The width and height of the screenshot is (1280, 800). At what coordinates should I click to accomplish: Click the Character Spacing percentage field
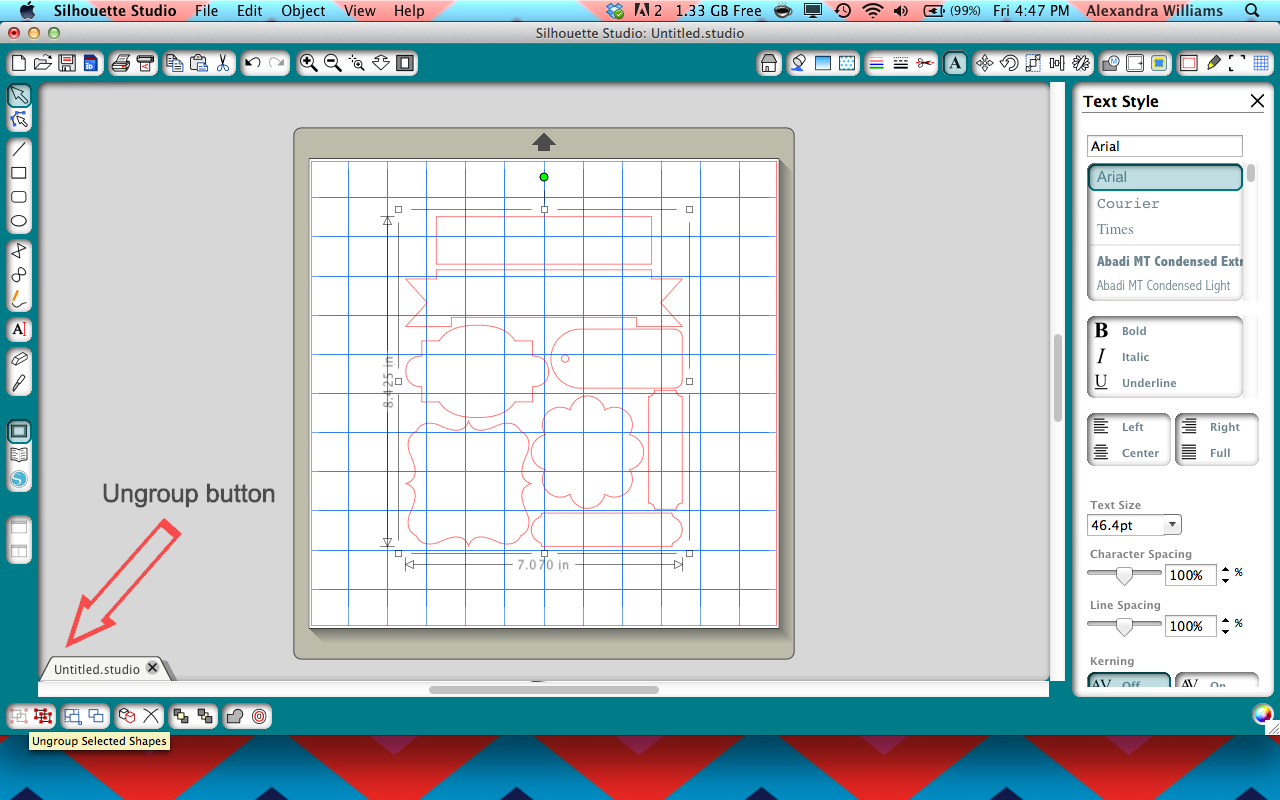tap(1191, 575)
